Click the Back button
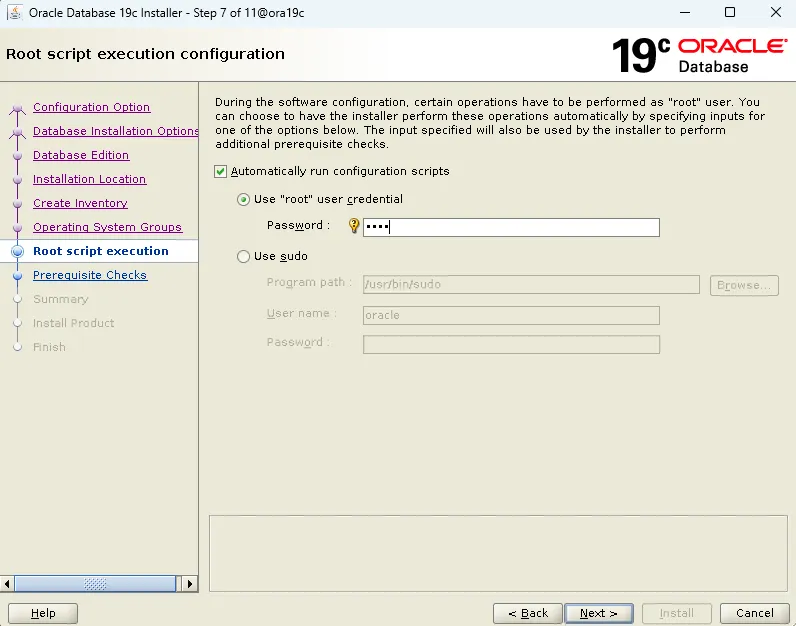The height and width of the screenshot is (626, 796). point(528,613)
